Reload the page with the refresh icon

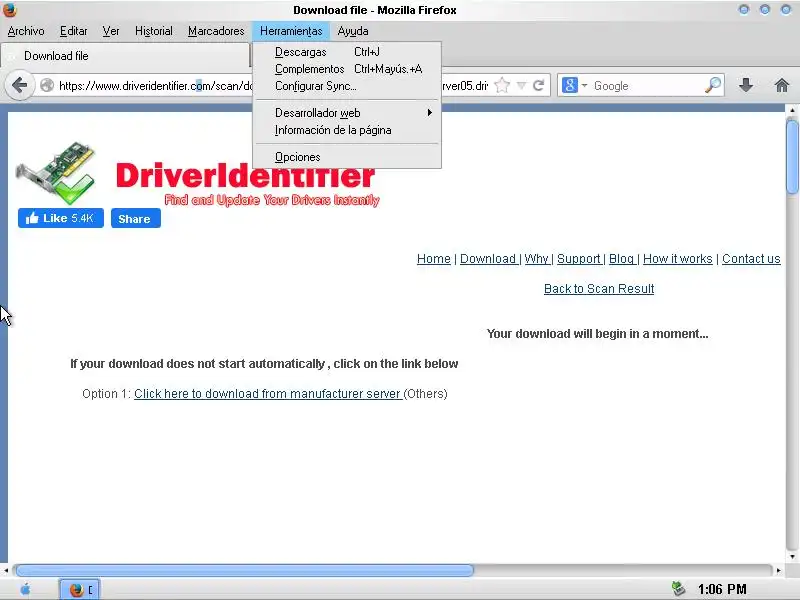click(x=538, y=85)
